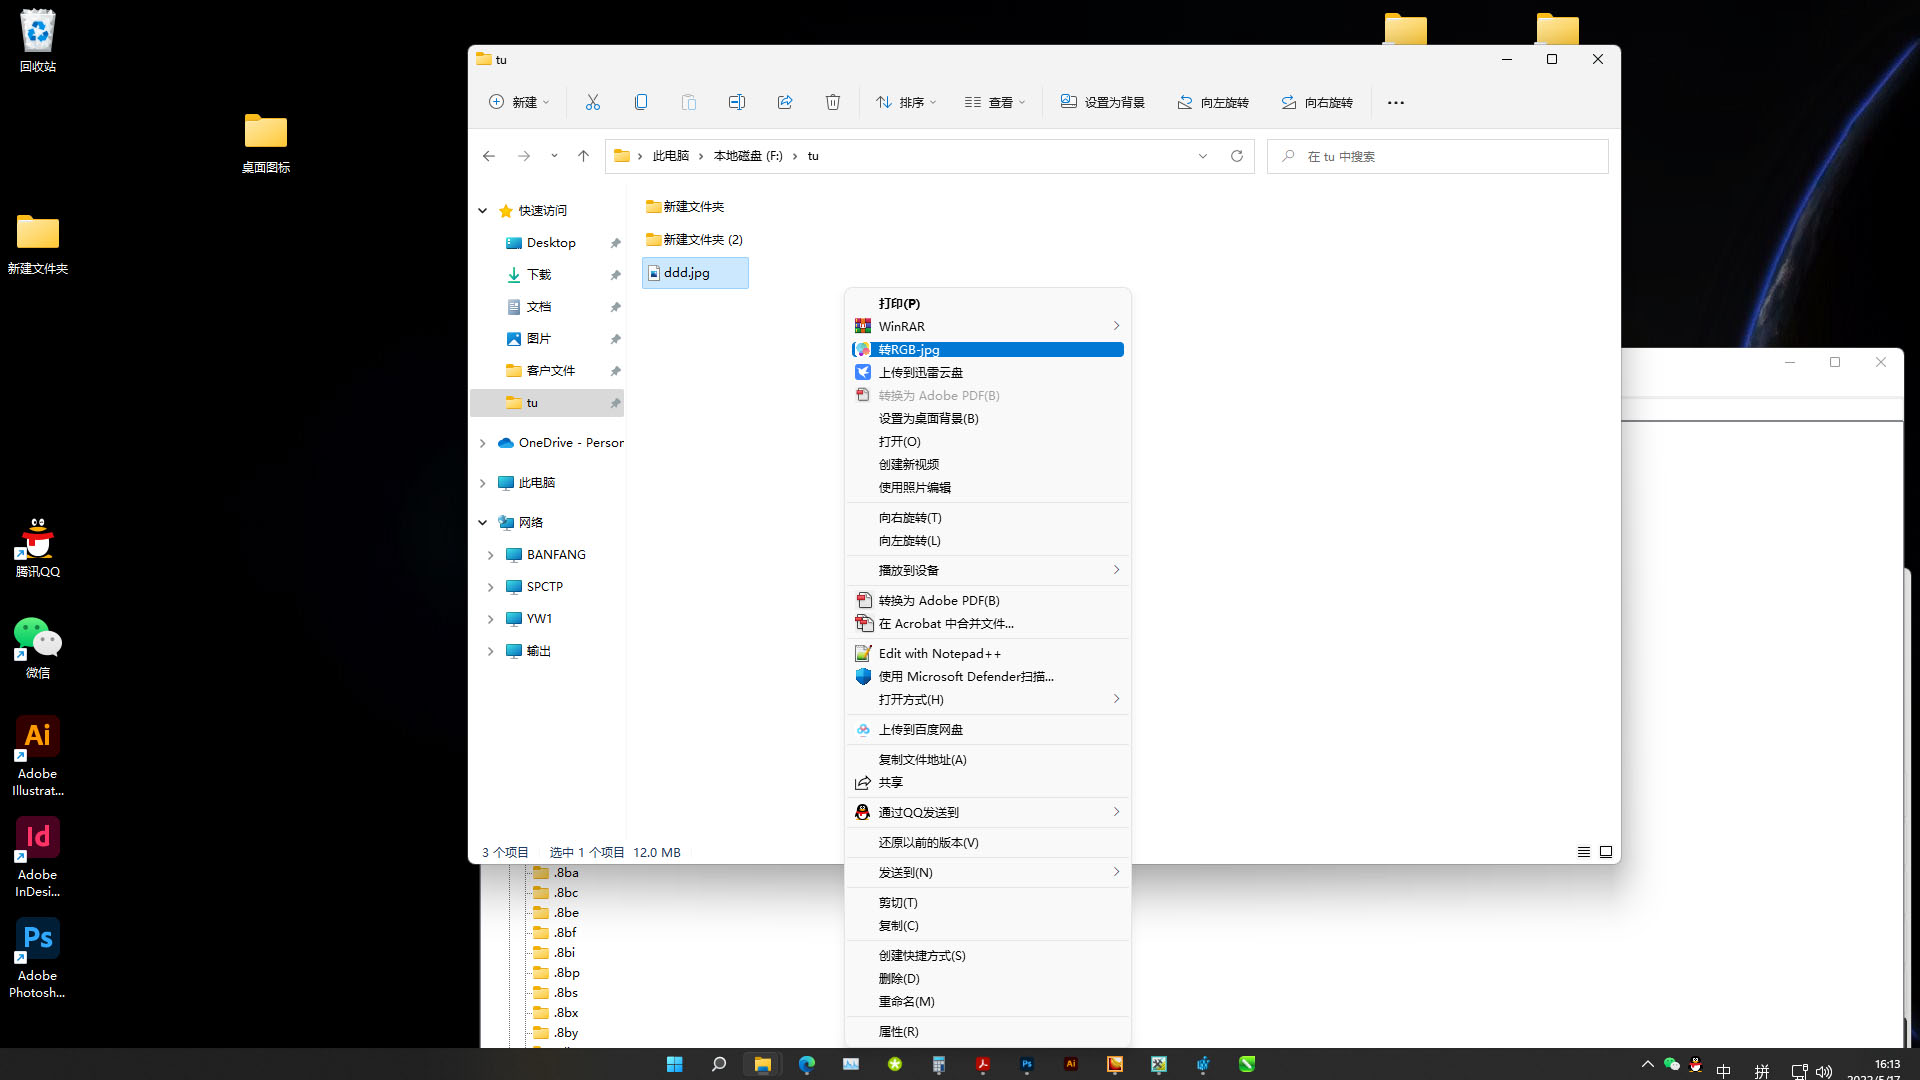Click the refresh icon in address bar
Image resolution: width=1920 pixels, height=1080 pixels.
pos(1237,156)
